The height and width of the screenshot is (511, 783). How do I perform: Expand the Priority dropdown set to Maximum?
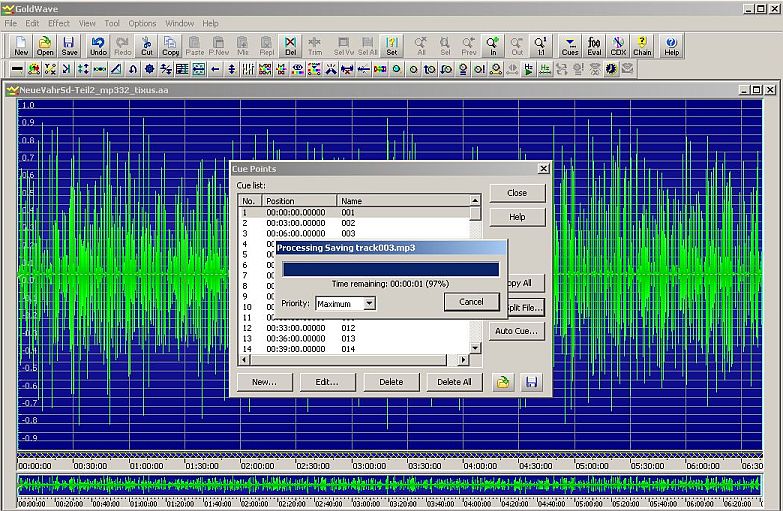tap(369, 303)
